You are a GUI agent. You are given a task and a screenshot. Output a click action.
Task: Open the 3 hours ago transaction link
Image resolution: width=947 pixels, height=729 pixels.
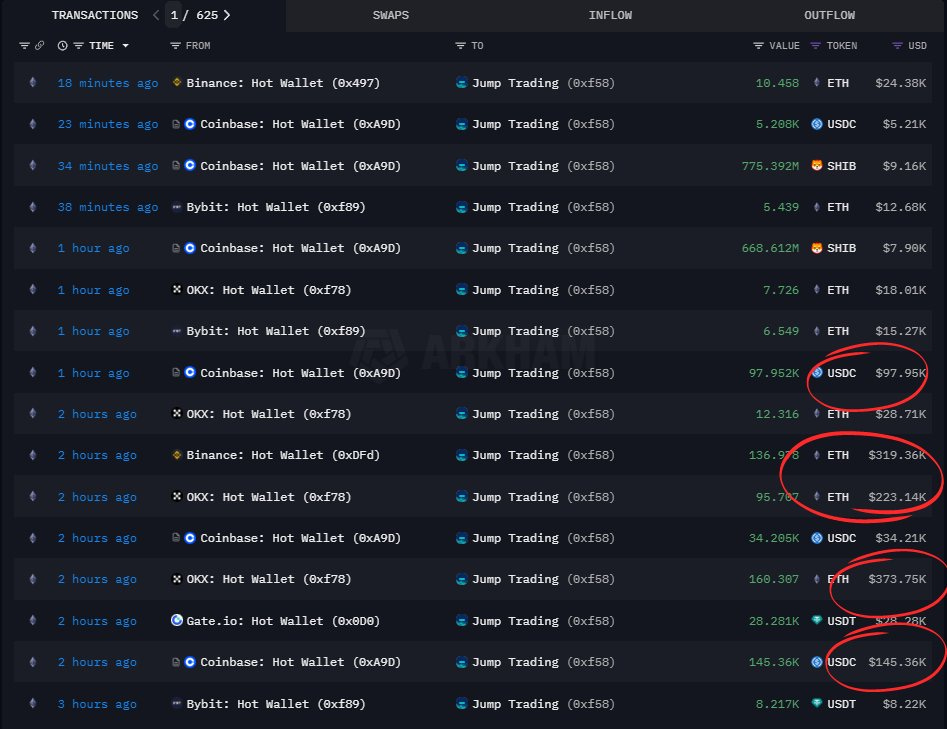coord(97,704)
